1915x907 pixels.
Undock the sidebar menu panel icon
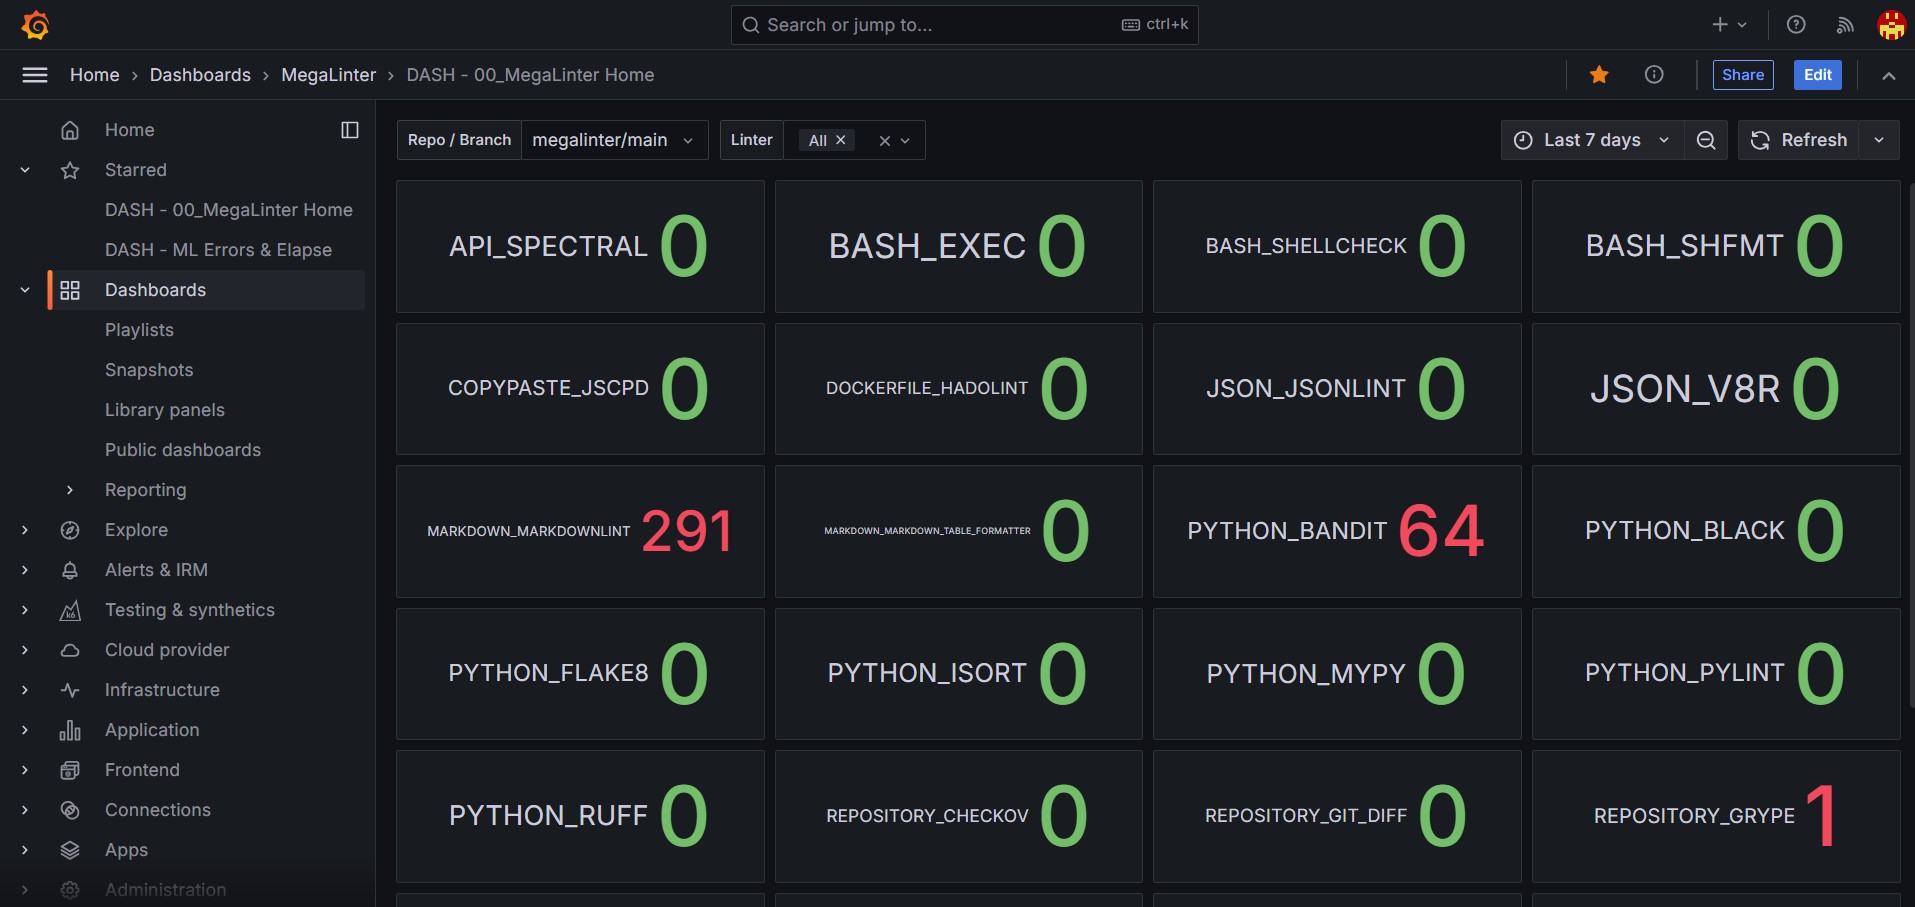pyautogui.click(x=350, y=130)
